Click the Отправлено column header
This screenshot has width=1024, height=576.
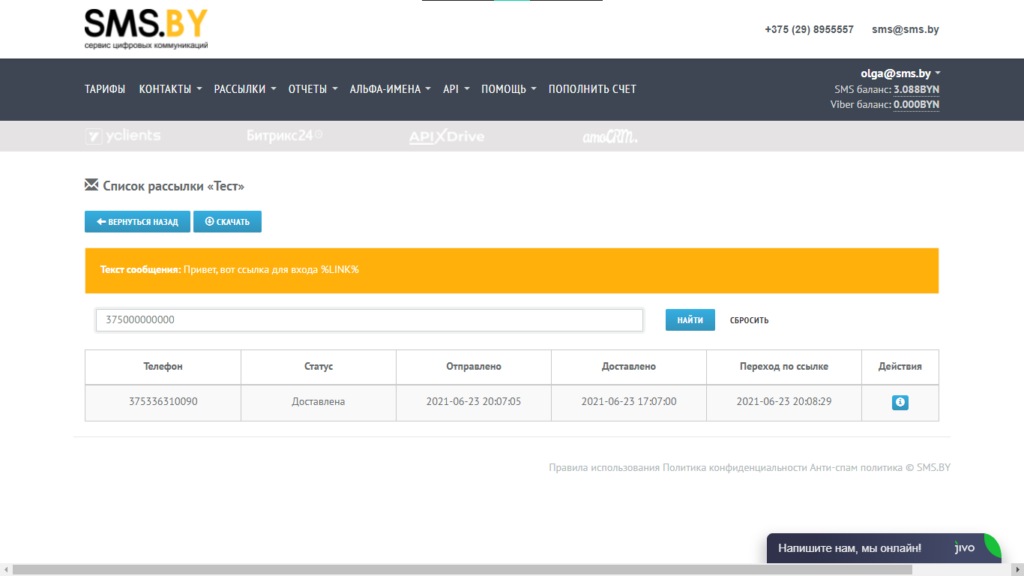coord(473,366)
